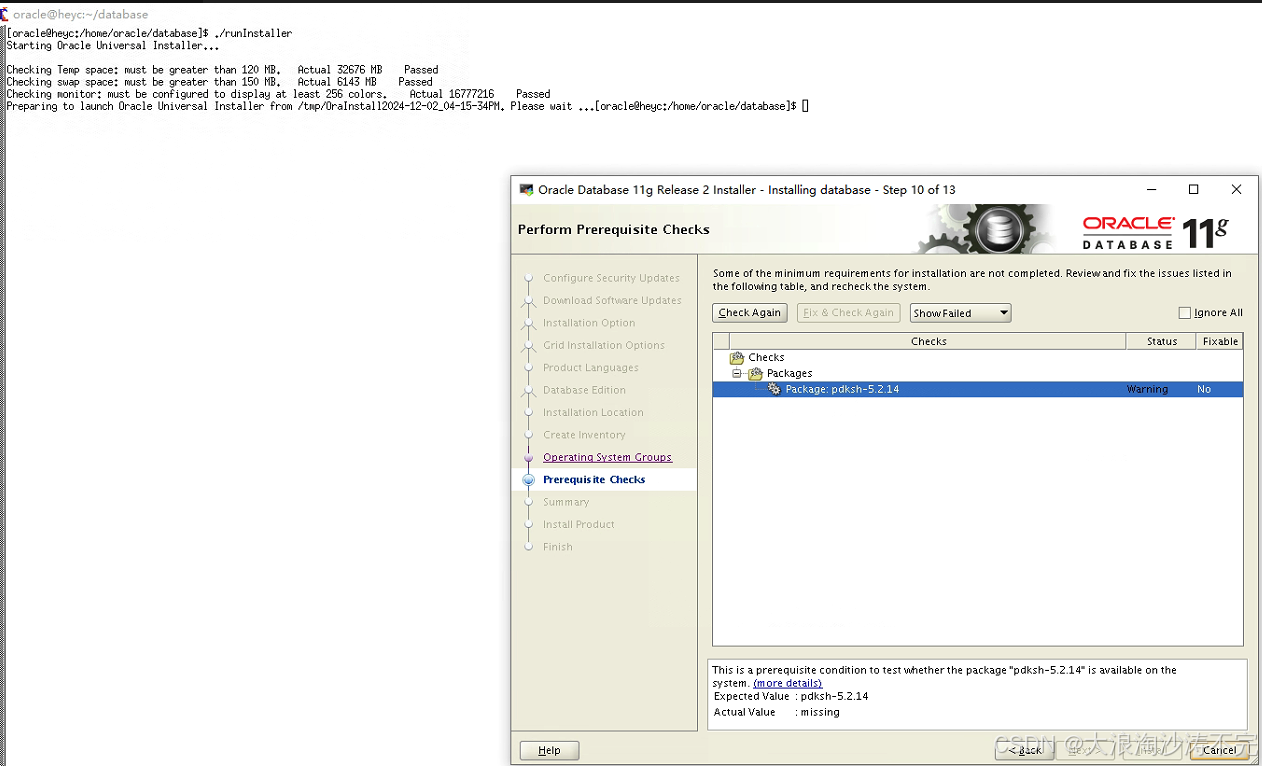Click the oracle@heyc terminal title text

coord(80,15)
